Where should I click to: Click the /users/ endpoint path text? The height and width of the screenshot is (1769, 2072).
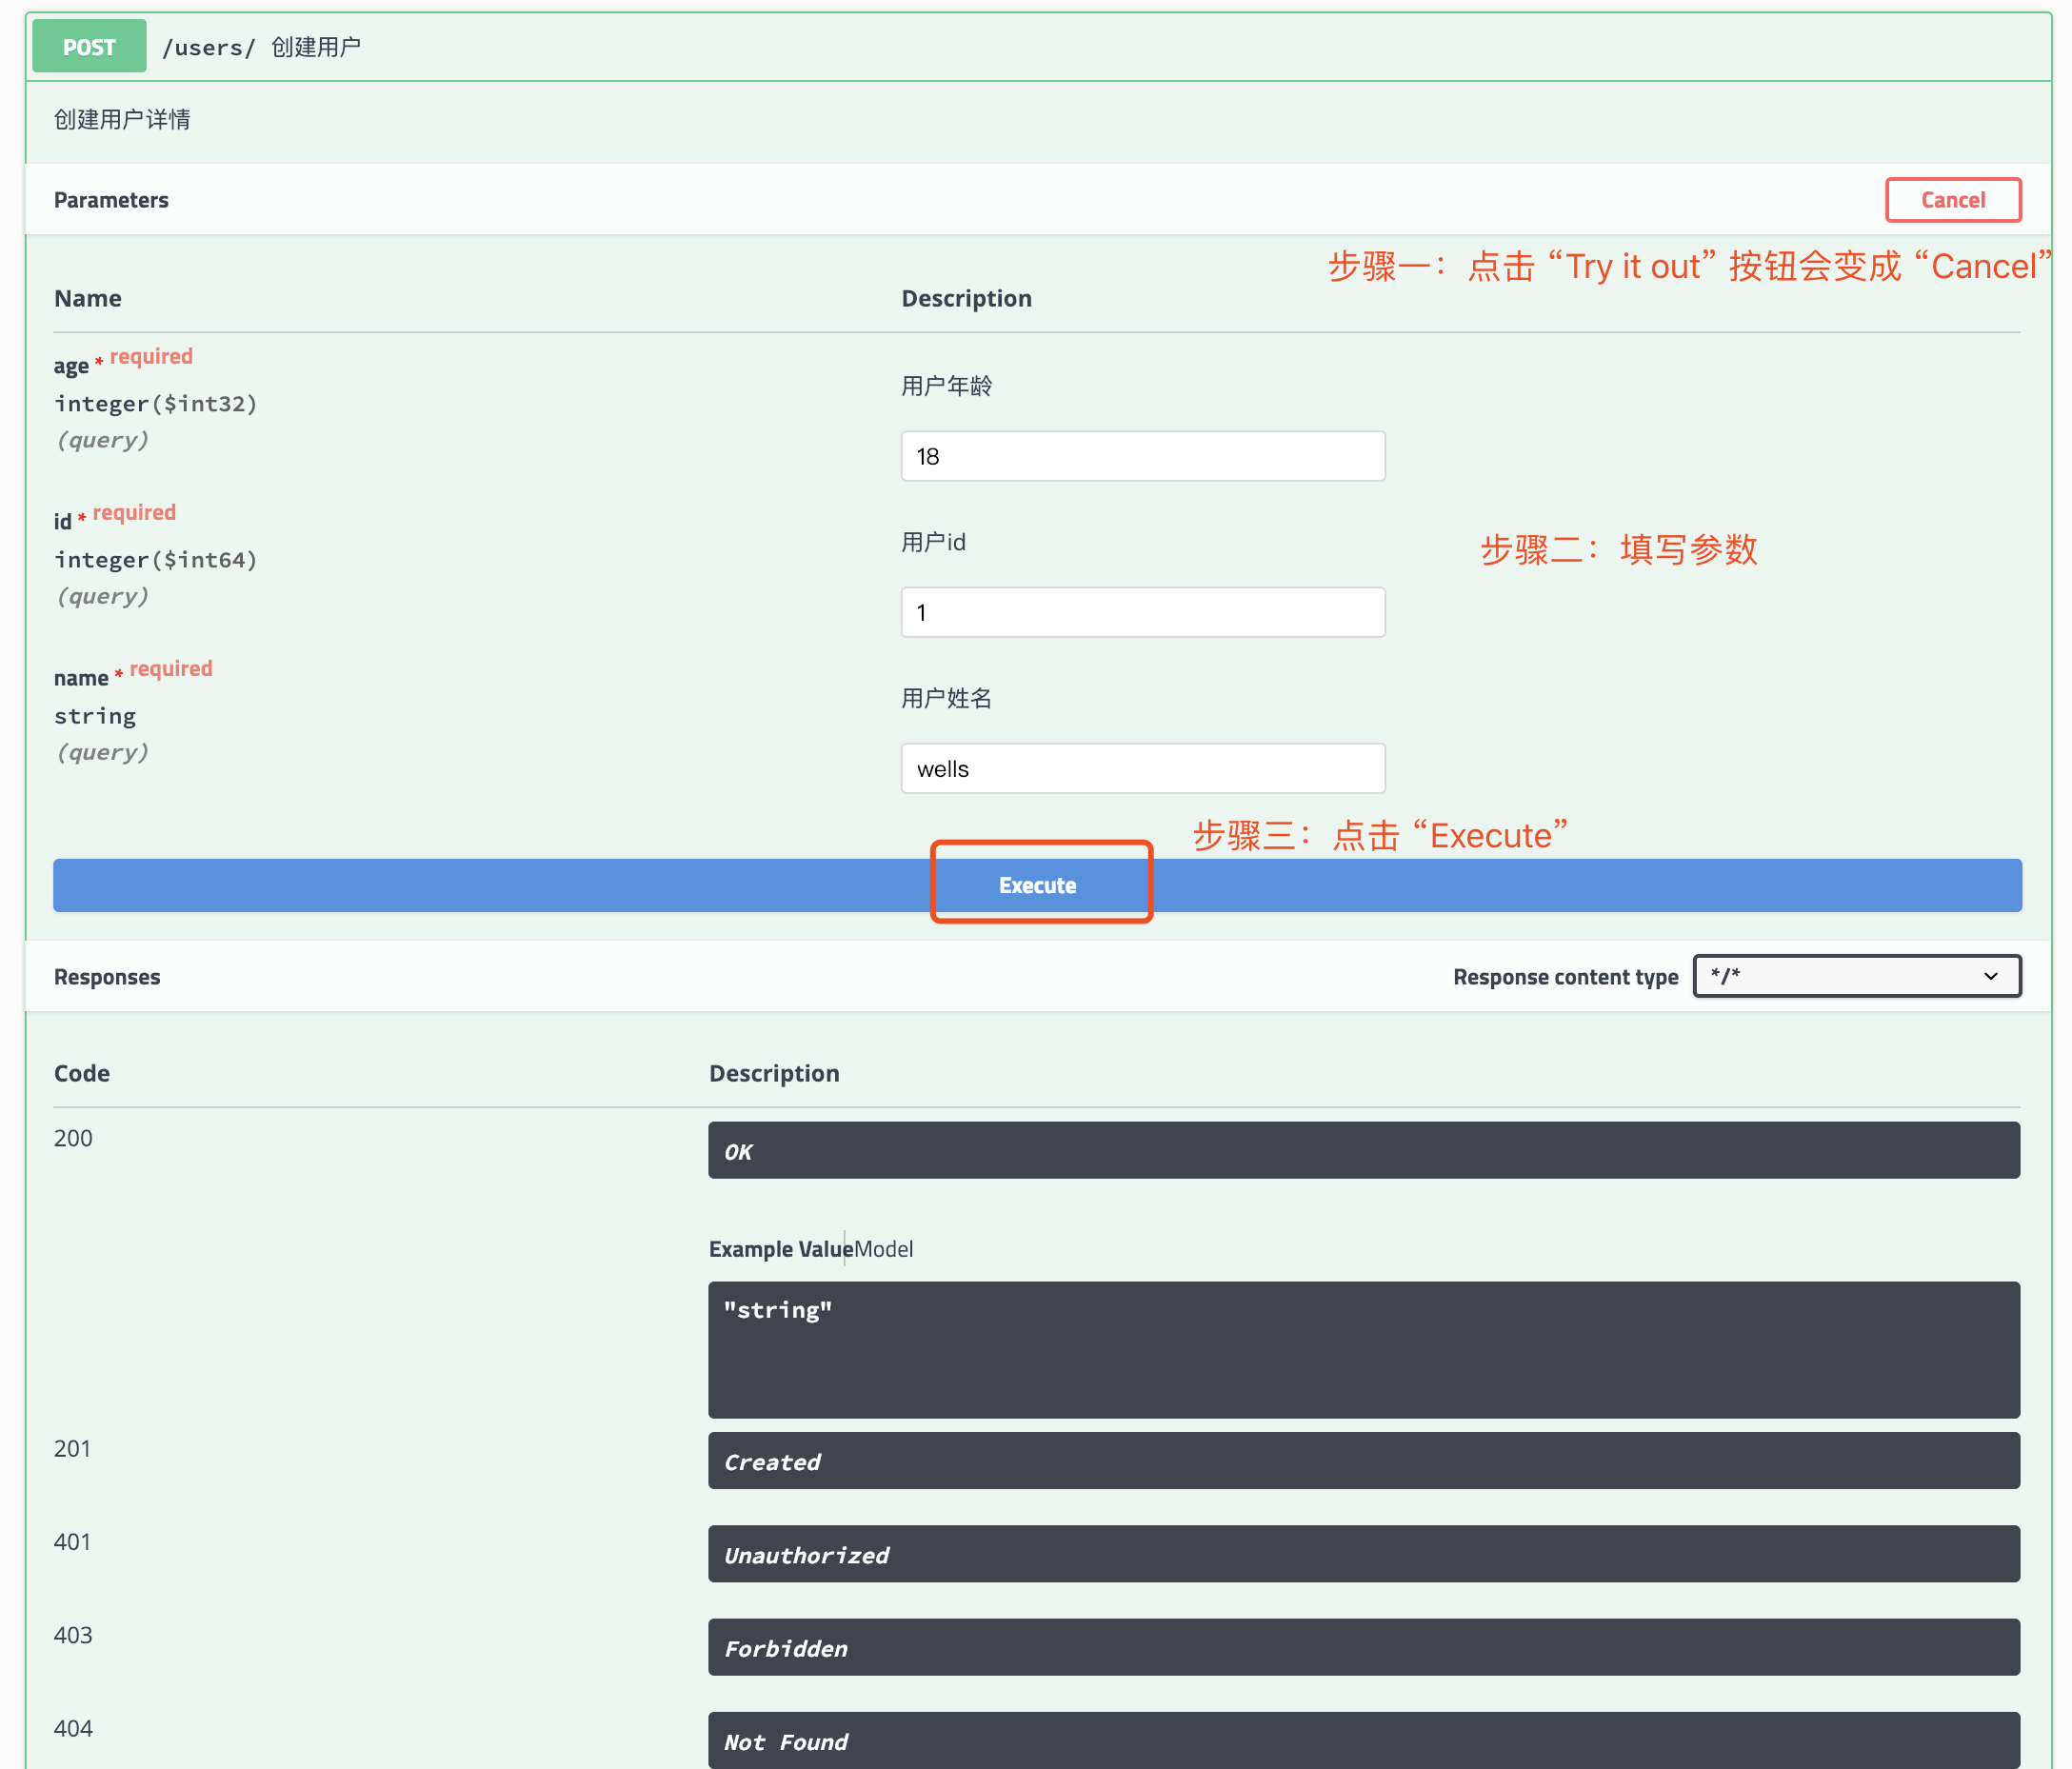208,47
